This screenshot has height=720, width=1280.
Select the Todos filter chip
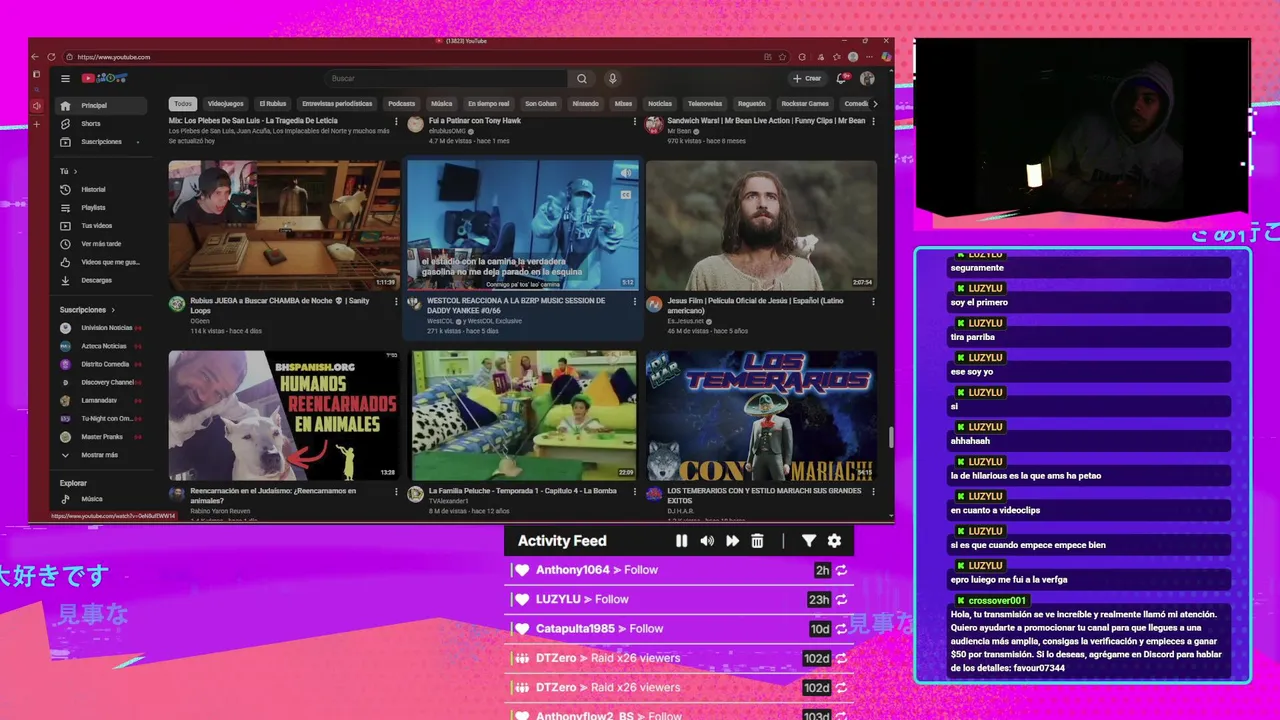point(183,104)
